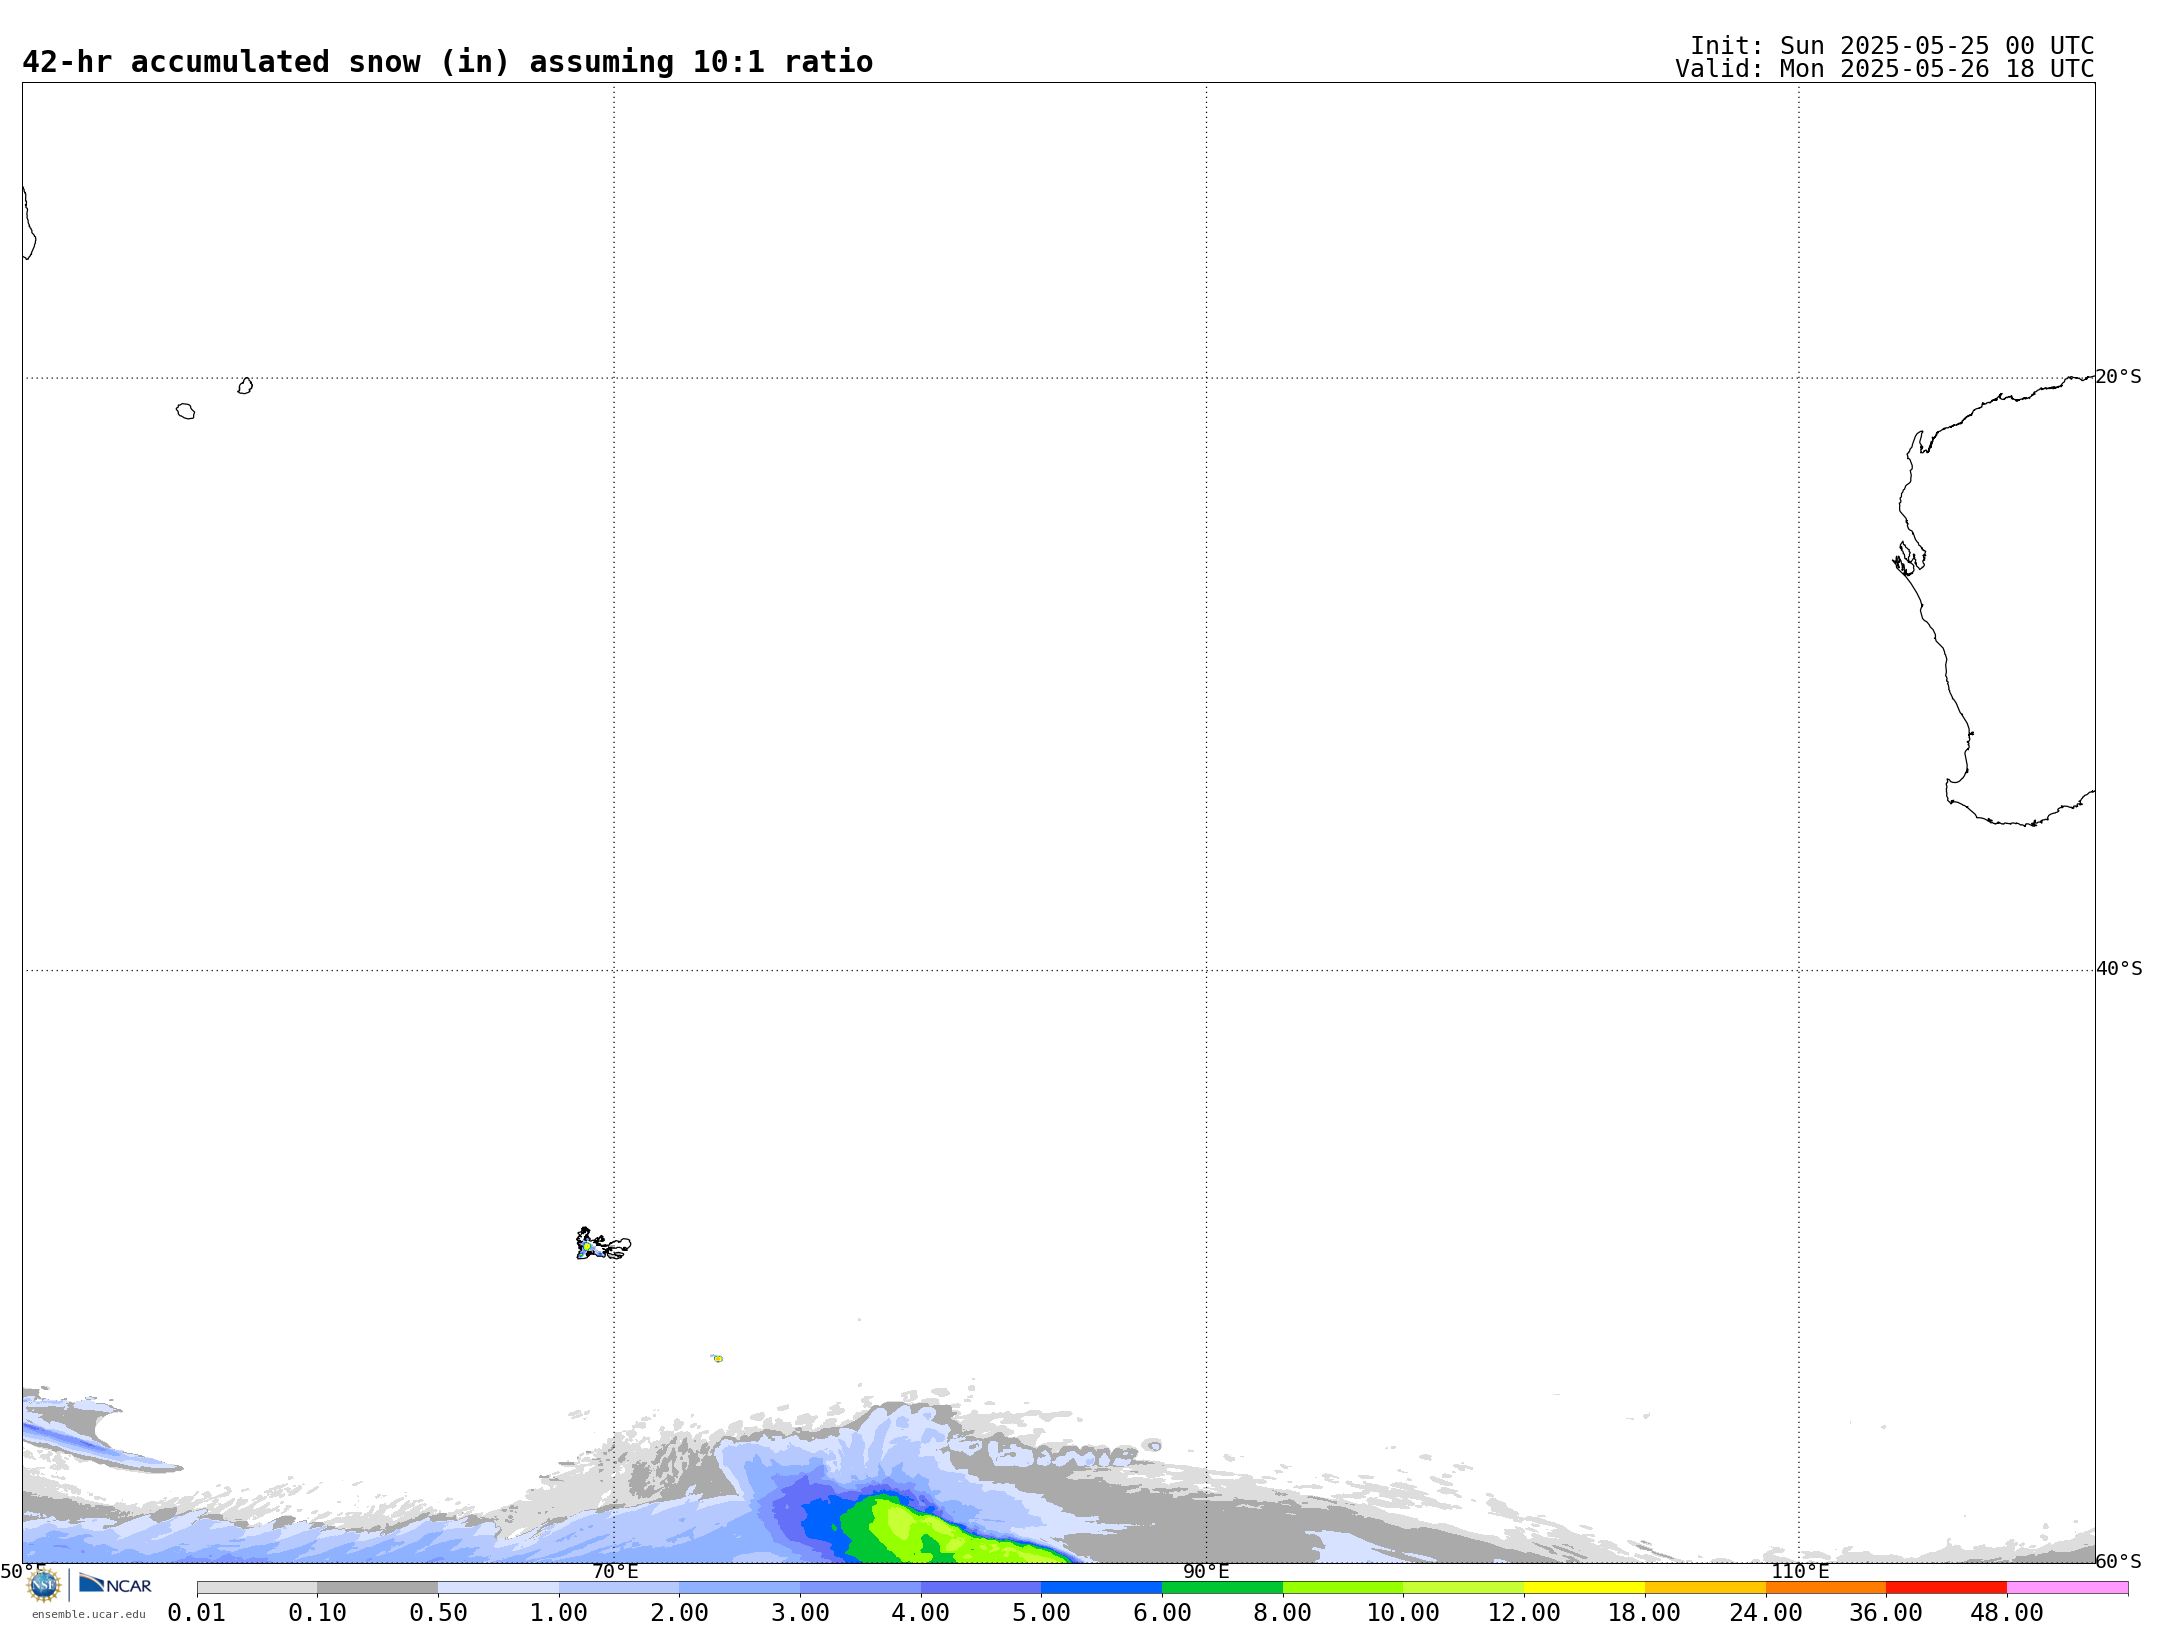
Task: Click the 60°S latitude label
Action: coord(2119,1561)
